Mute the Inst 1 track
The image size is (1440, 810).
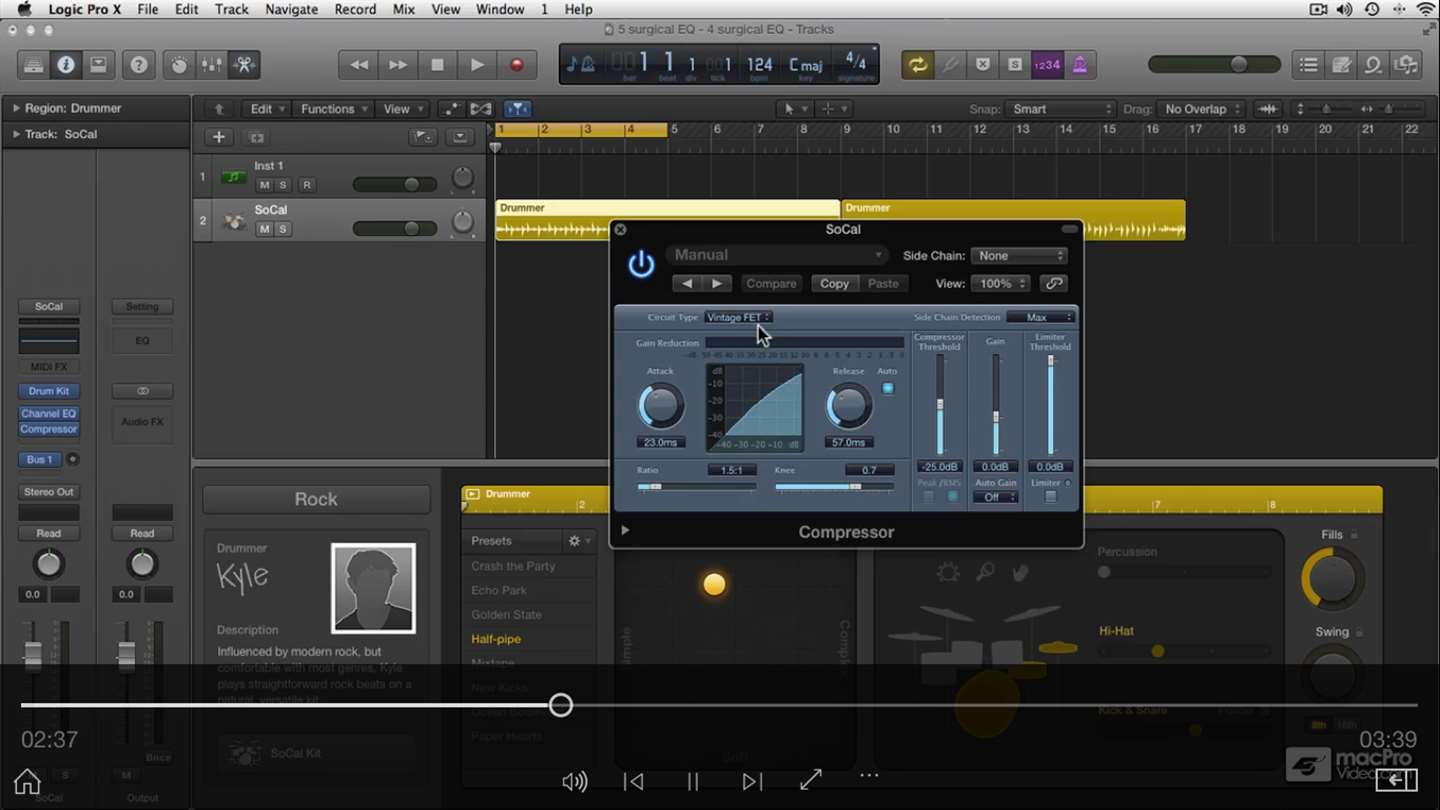264,185
